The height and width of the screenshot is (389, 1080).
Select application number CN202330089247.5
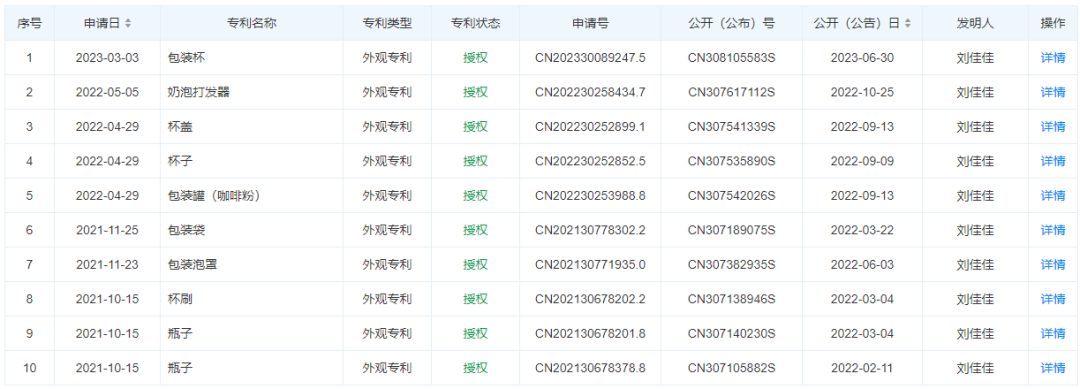[x=590, y=58]
